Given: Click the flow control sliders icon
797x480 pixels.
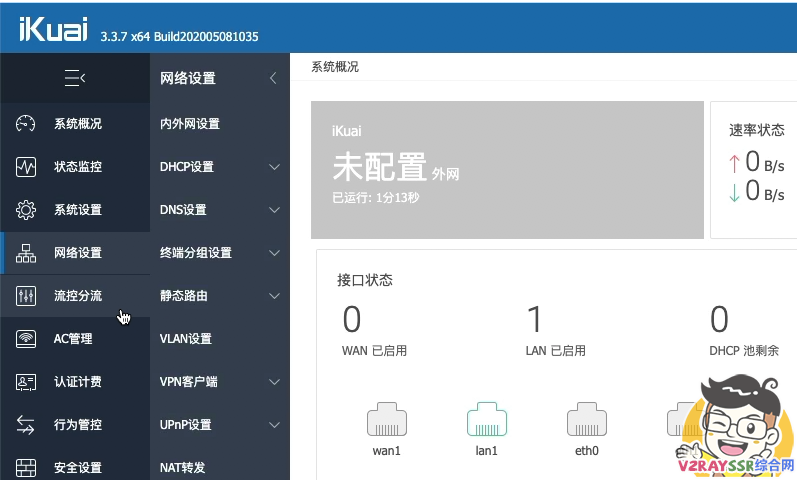Looking at the screenshot, I should pyautogui.click(x=27, y=296).
